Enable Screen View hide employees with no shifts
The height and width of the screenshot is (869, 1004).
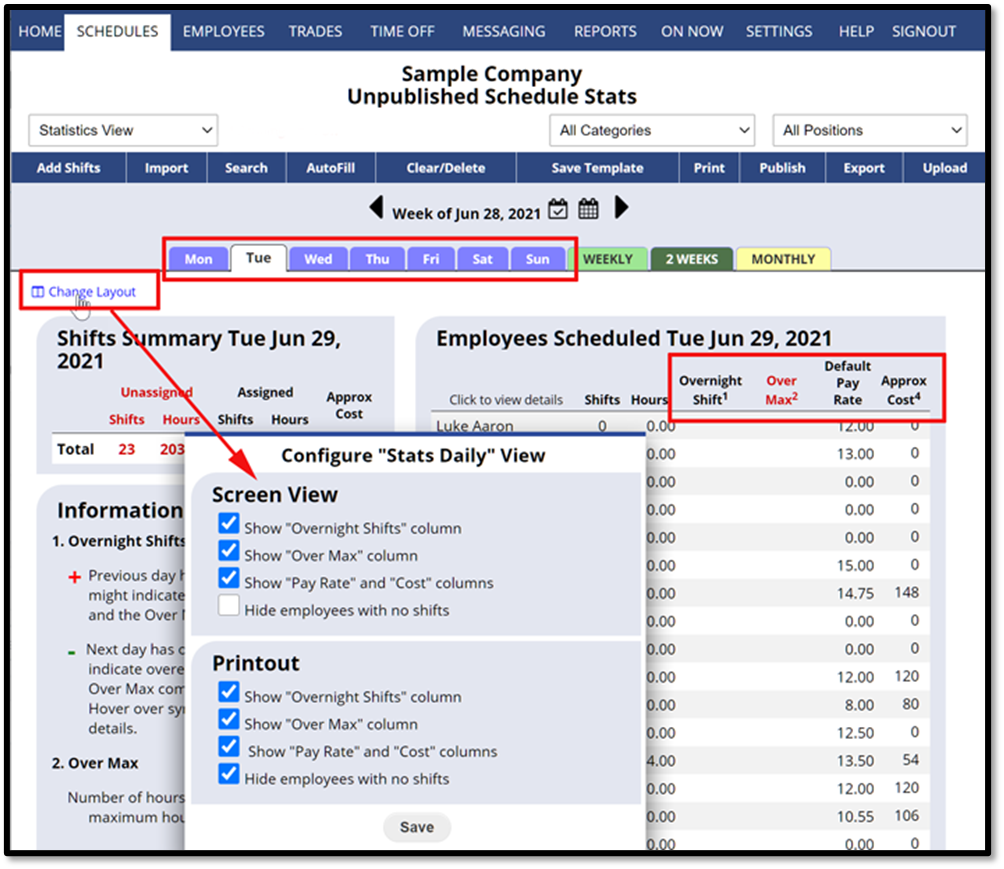[229, 606]
